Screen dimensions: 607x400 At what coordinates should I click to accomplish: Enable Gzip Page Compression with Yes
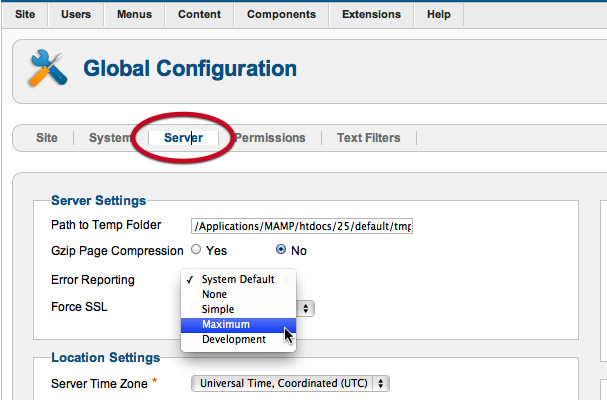tap(196, 249)
